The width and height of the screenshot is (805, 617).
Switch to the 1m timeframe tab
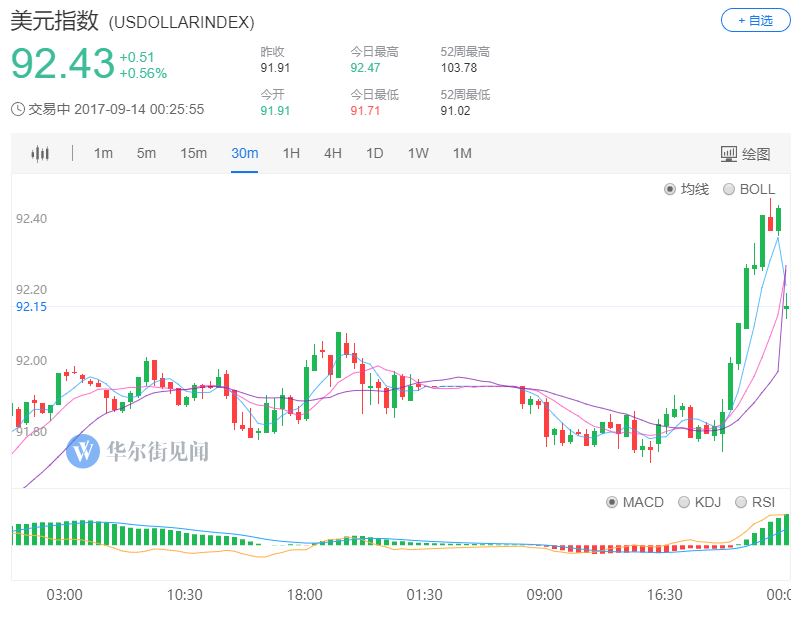tap(103, 153)
